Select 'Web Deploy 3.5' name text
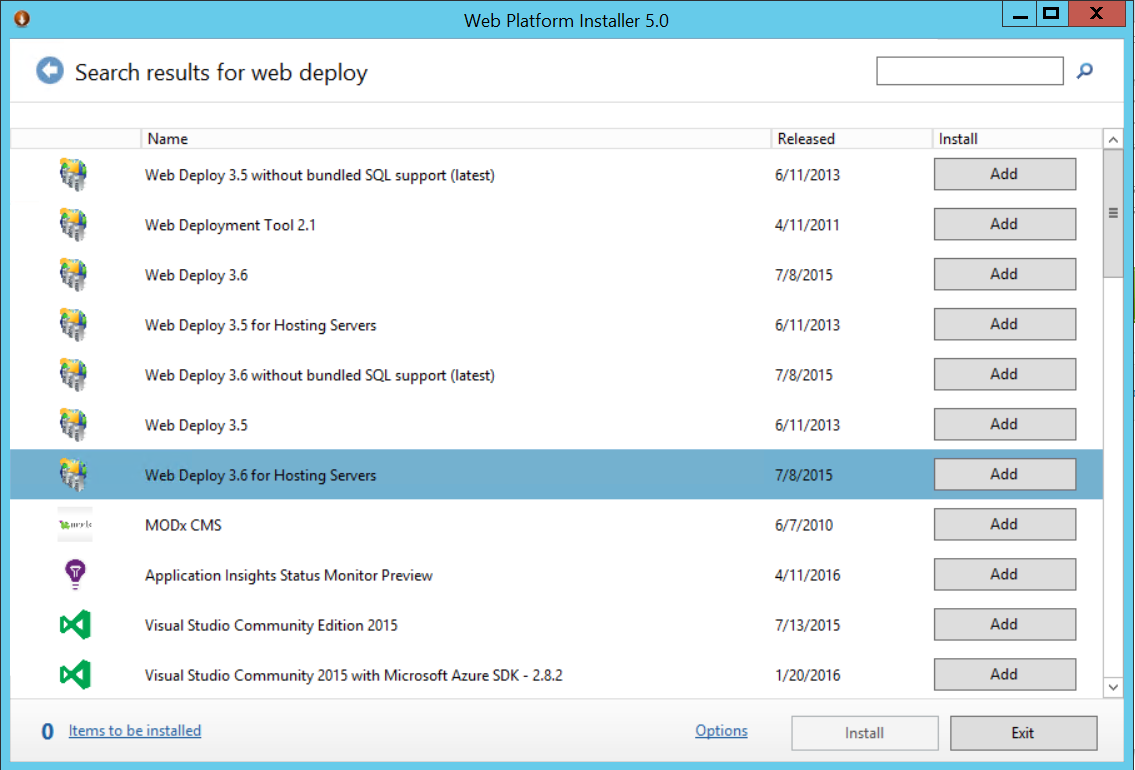 click(x=196, y=425)
